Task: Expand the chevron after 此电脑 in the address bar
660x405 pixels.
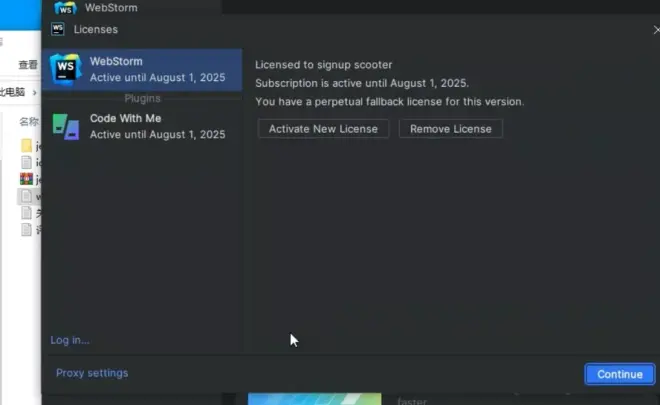Action: [33, 92]
